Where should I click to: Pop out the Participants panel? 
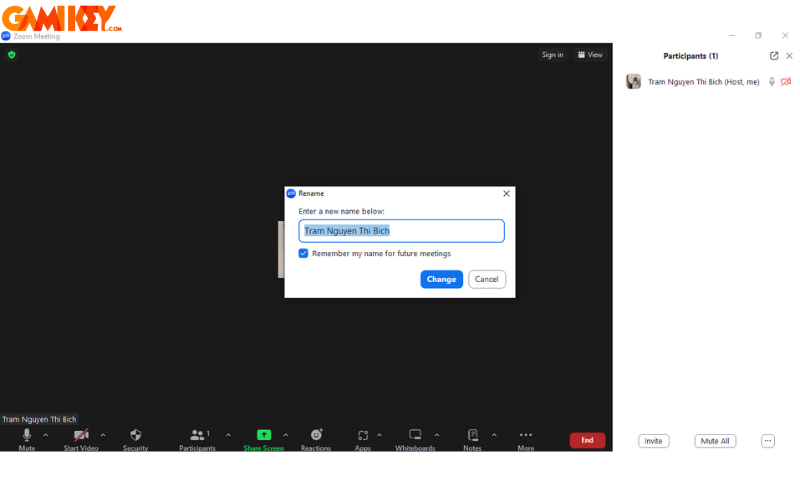(774, 56)
